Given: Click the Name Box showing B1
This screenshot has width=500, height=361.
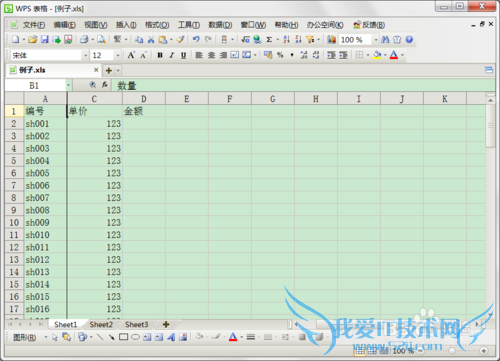Looking at the screenshot, I should 35,85.
